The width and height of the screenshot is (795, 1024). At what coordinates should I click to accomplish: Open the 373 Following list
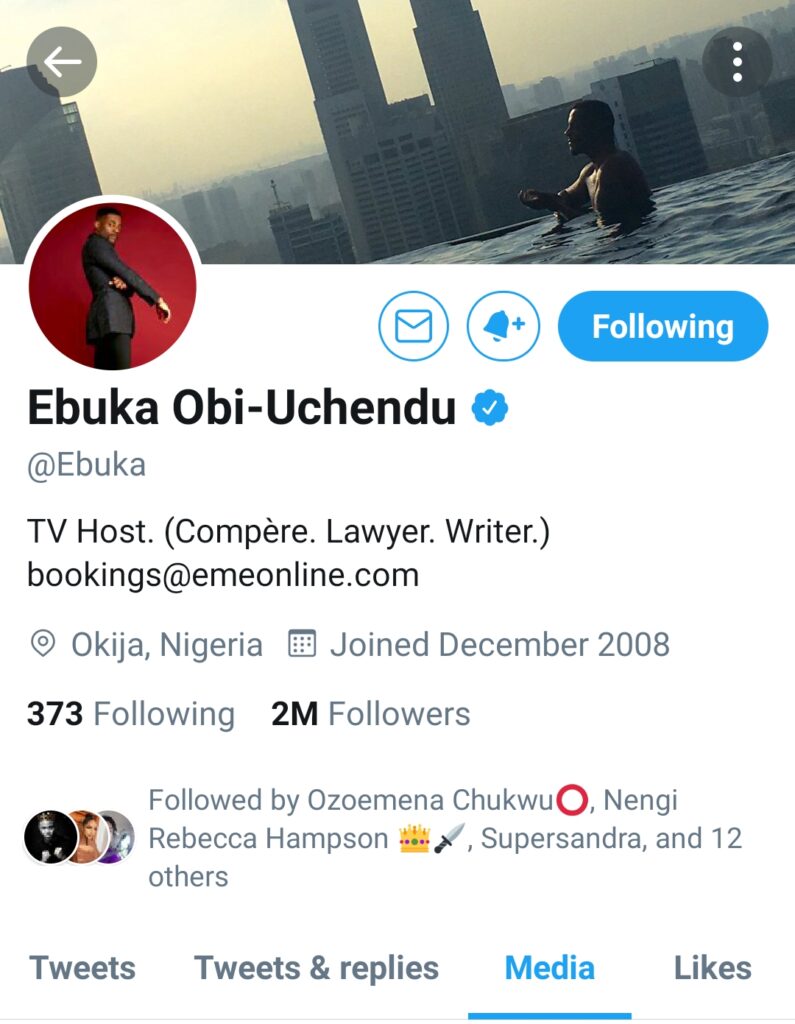coord(131,714)
